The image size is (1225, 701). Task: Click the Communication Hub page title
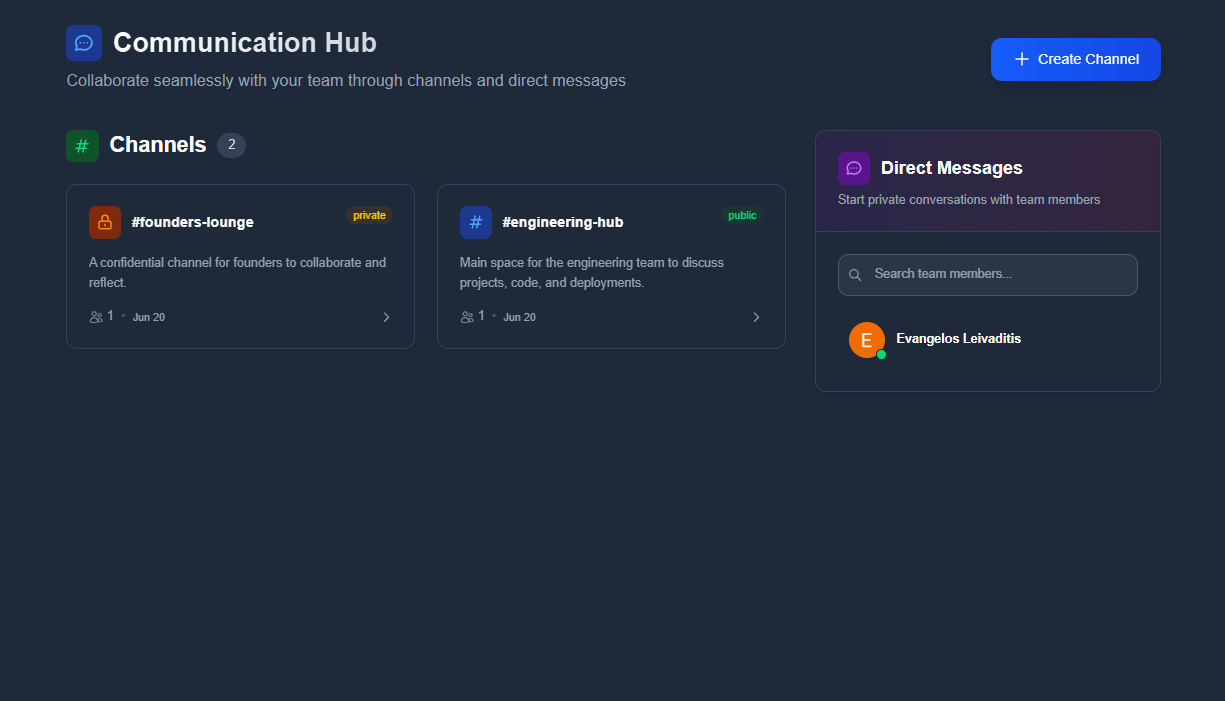pyautogui.click(x=245, y=43)
